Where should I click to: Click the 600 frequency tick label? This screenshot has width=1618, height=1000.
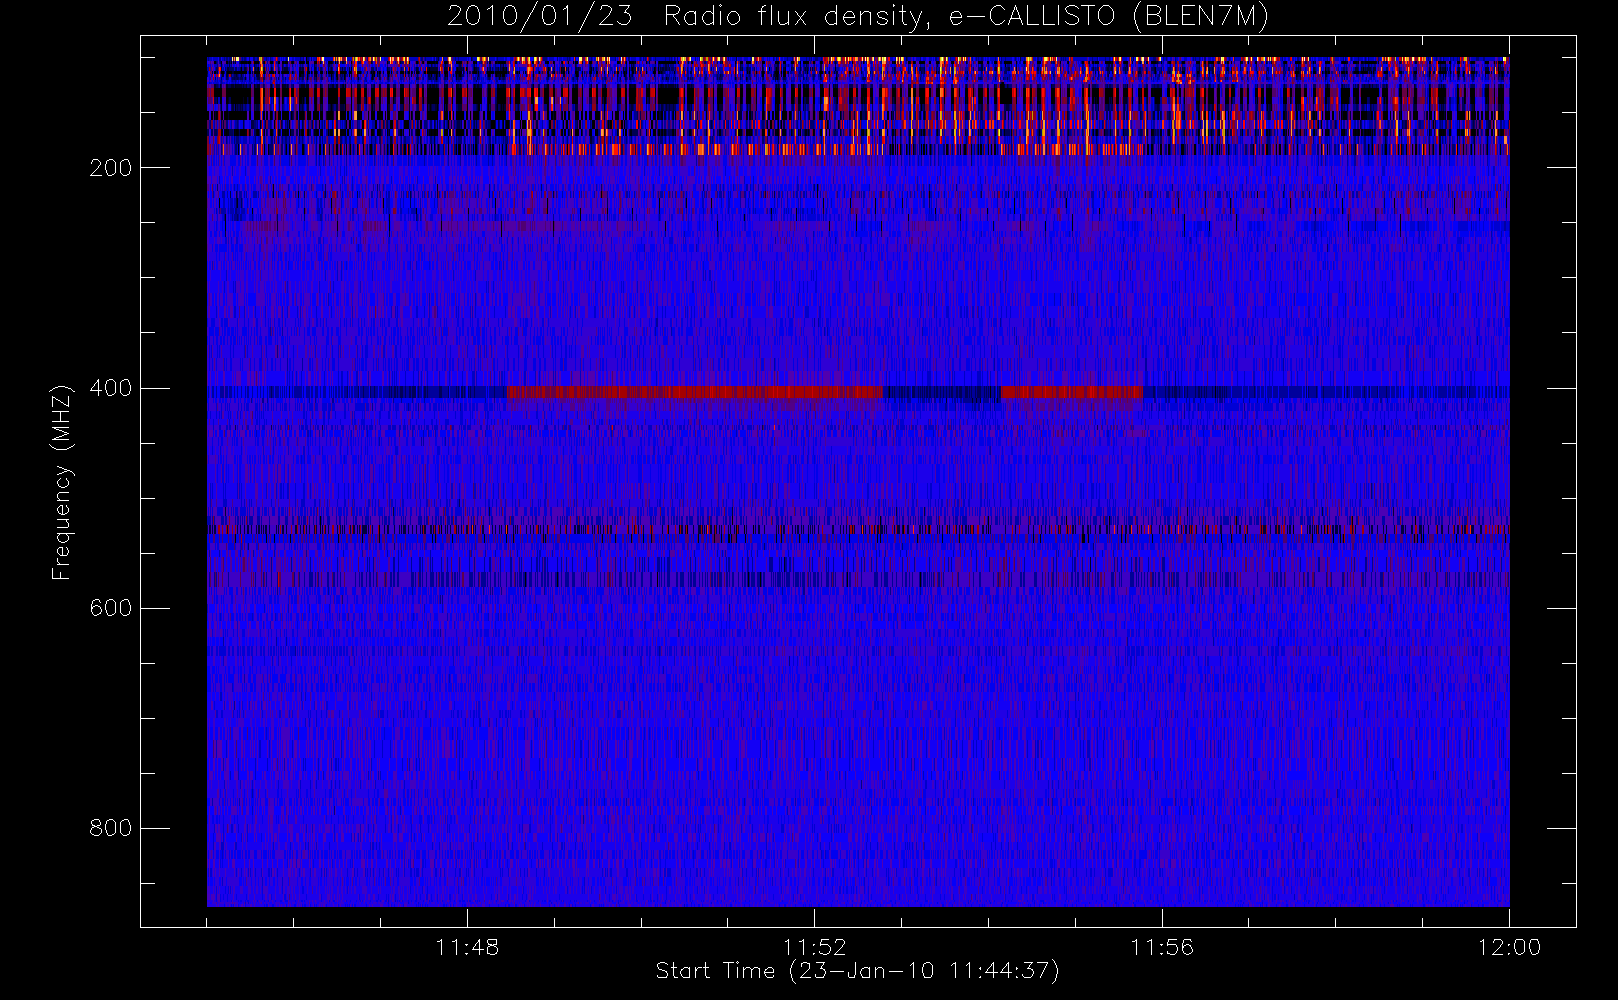click(111, 608)
